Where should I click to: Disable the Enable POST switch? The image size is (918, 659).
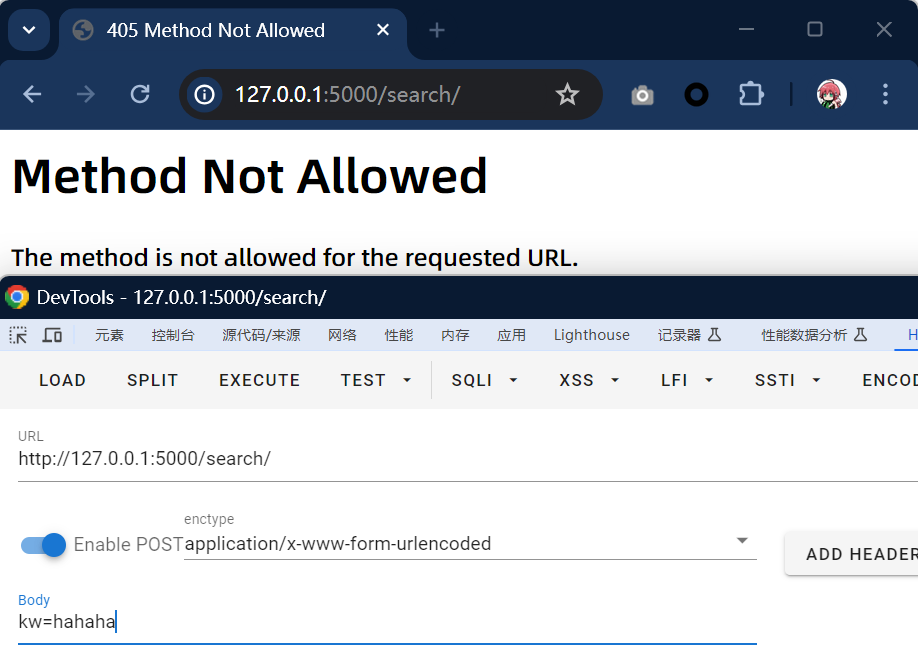tap(44, 544)
